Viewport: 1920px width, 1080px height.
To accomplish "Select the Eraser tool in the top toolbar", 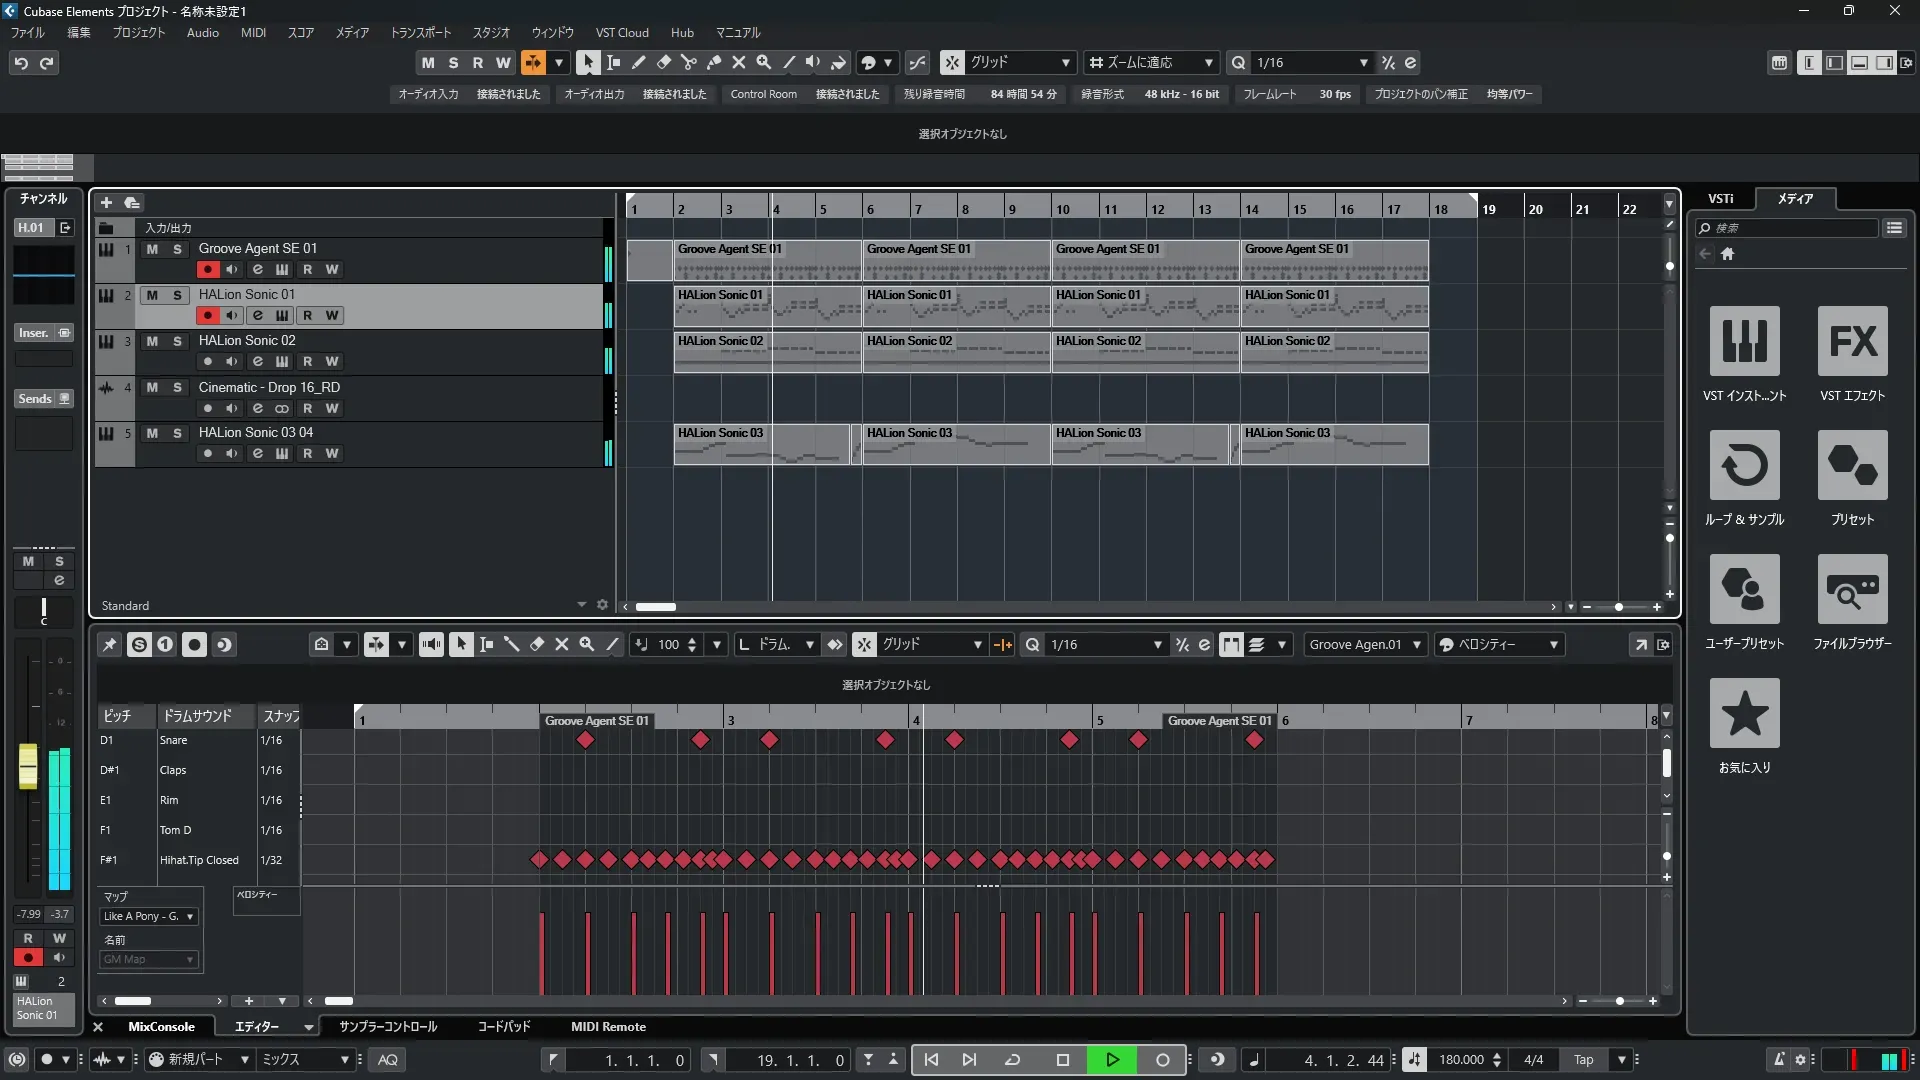I will click(663, 62).
